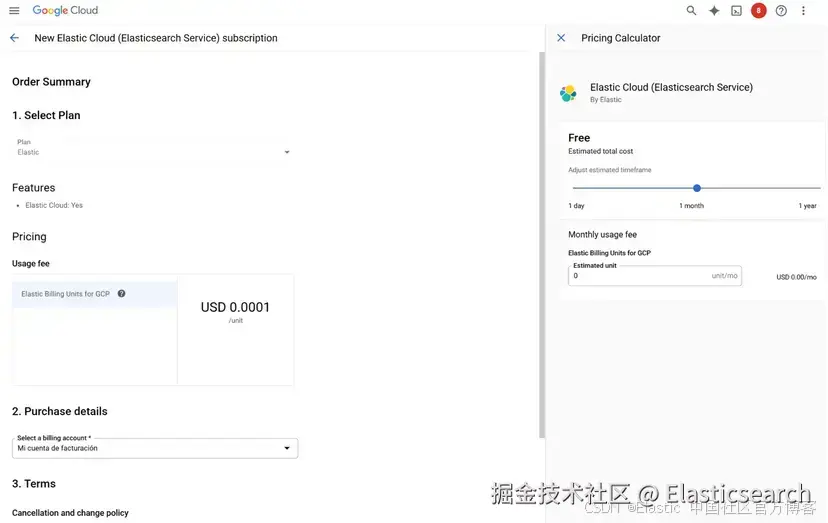The width and height of the screenshot is (828, 523).
Task: Open search with the magnifier icon
Action: [x=691, y=11]
